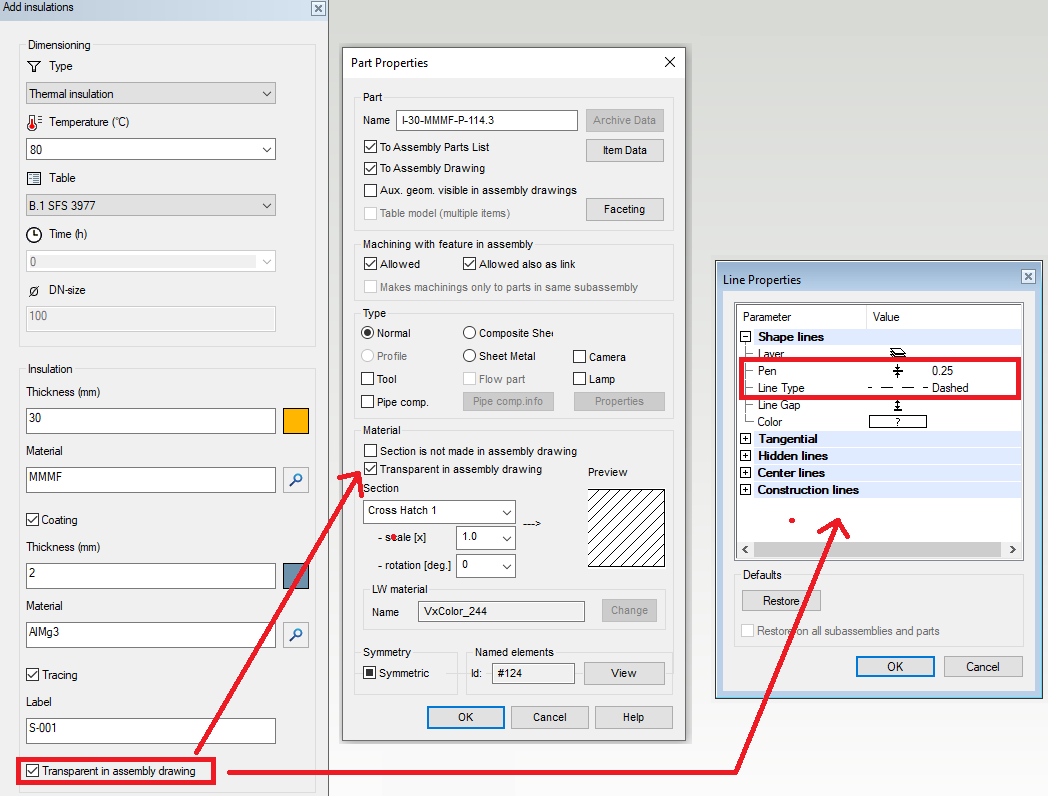Enable Section is not made in assembly drawing

[x=371, y=451]
